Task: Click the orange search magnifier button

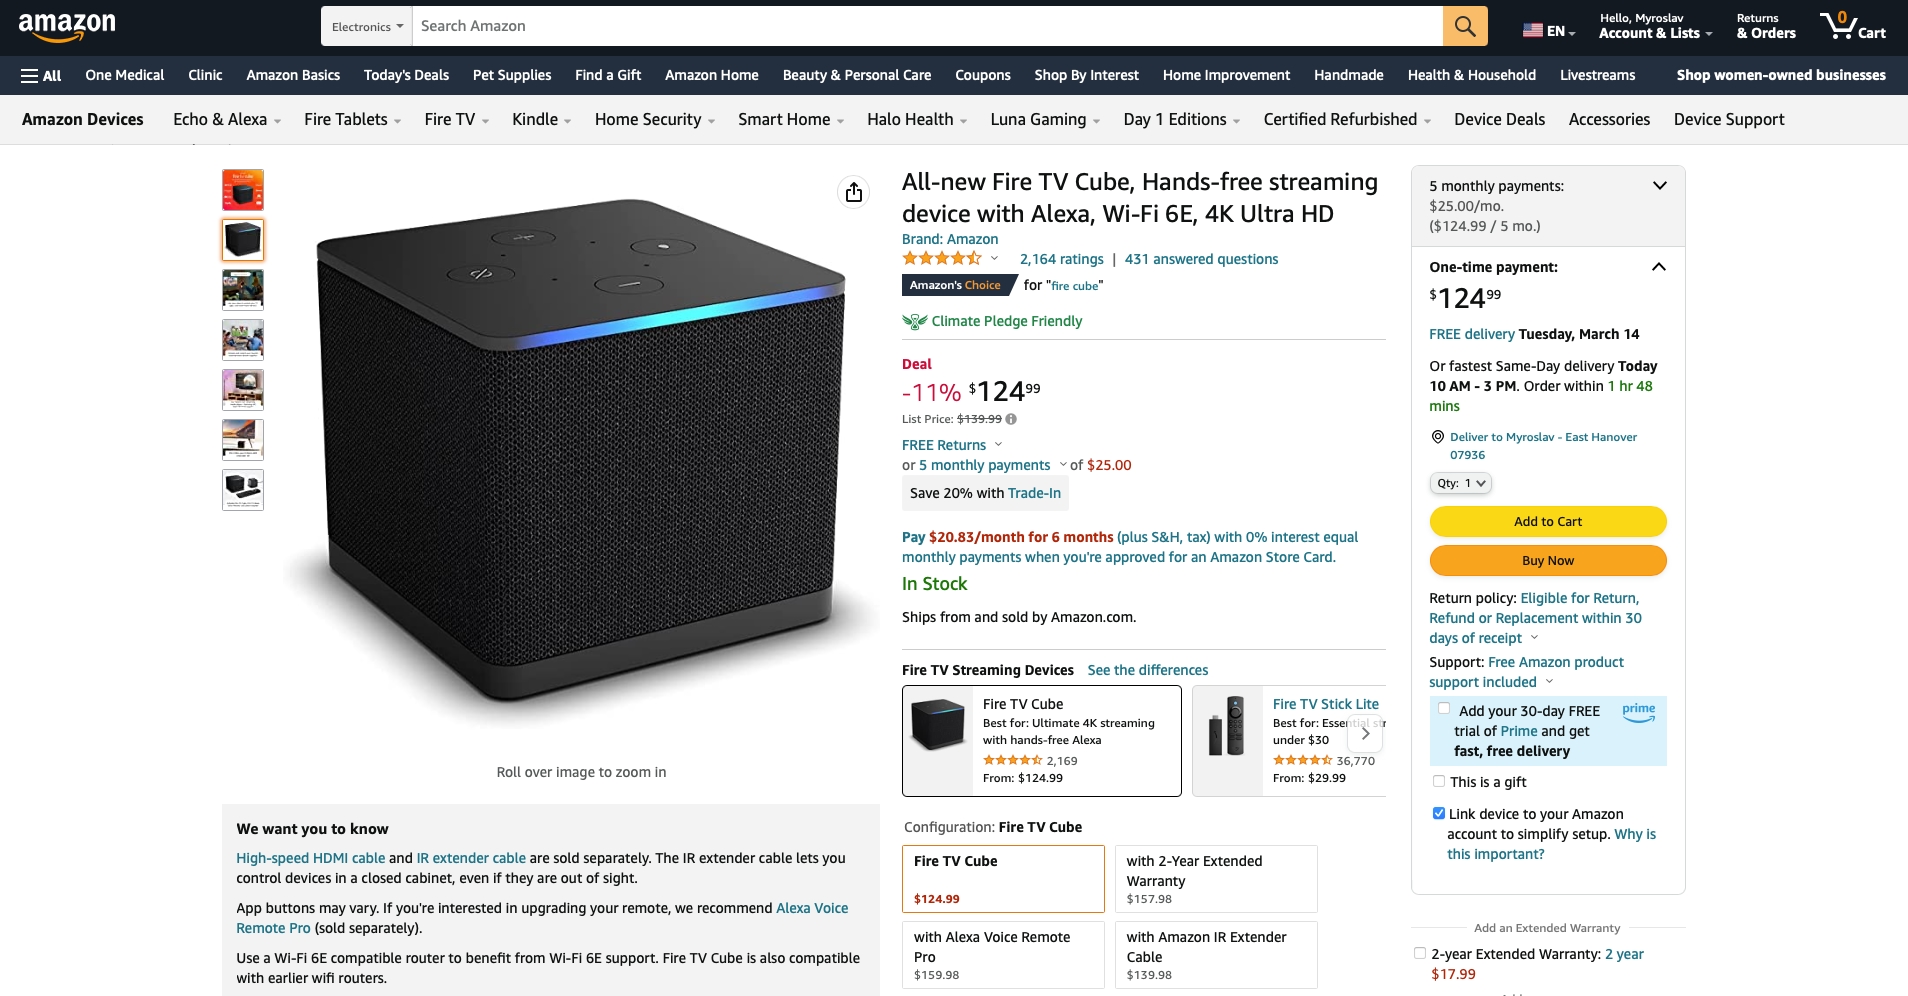Action: tap(1465, 26)
